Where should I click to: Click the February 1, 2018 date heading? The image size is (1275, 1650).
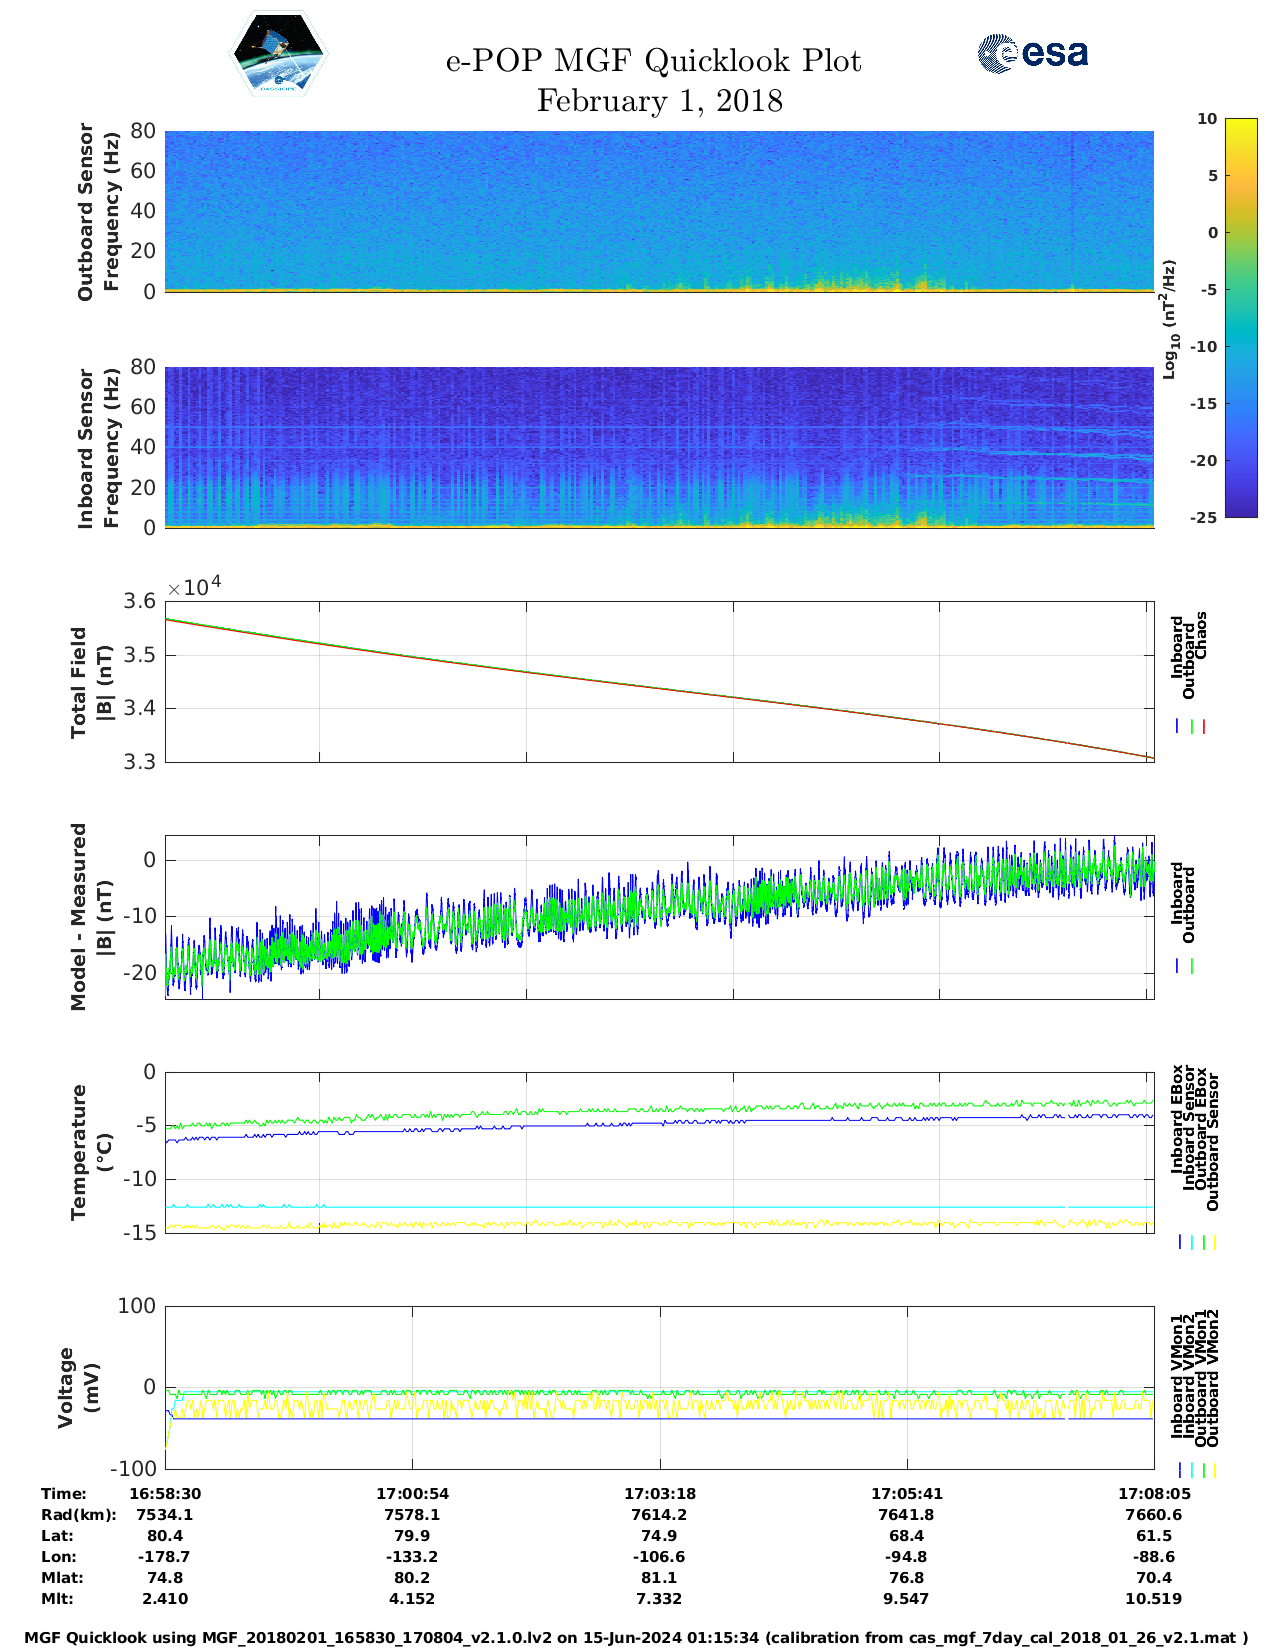click(659, 101)
